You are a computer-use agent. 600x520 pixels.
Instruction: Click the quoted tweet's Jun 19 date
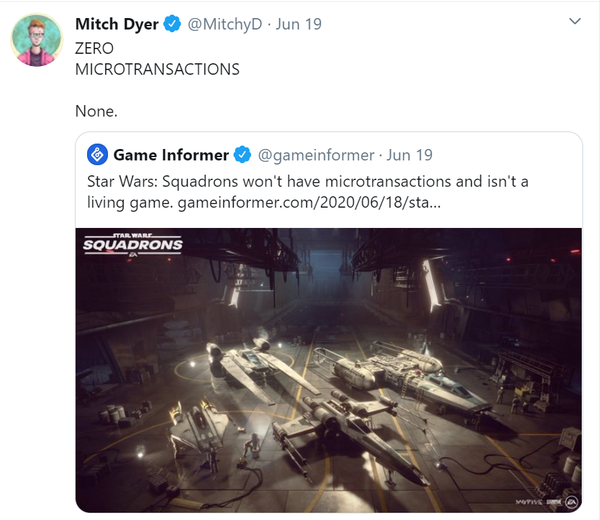click(x=409, y=155)
